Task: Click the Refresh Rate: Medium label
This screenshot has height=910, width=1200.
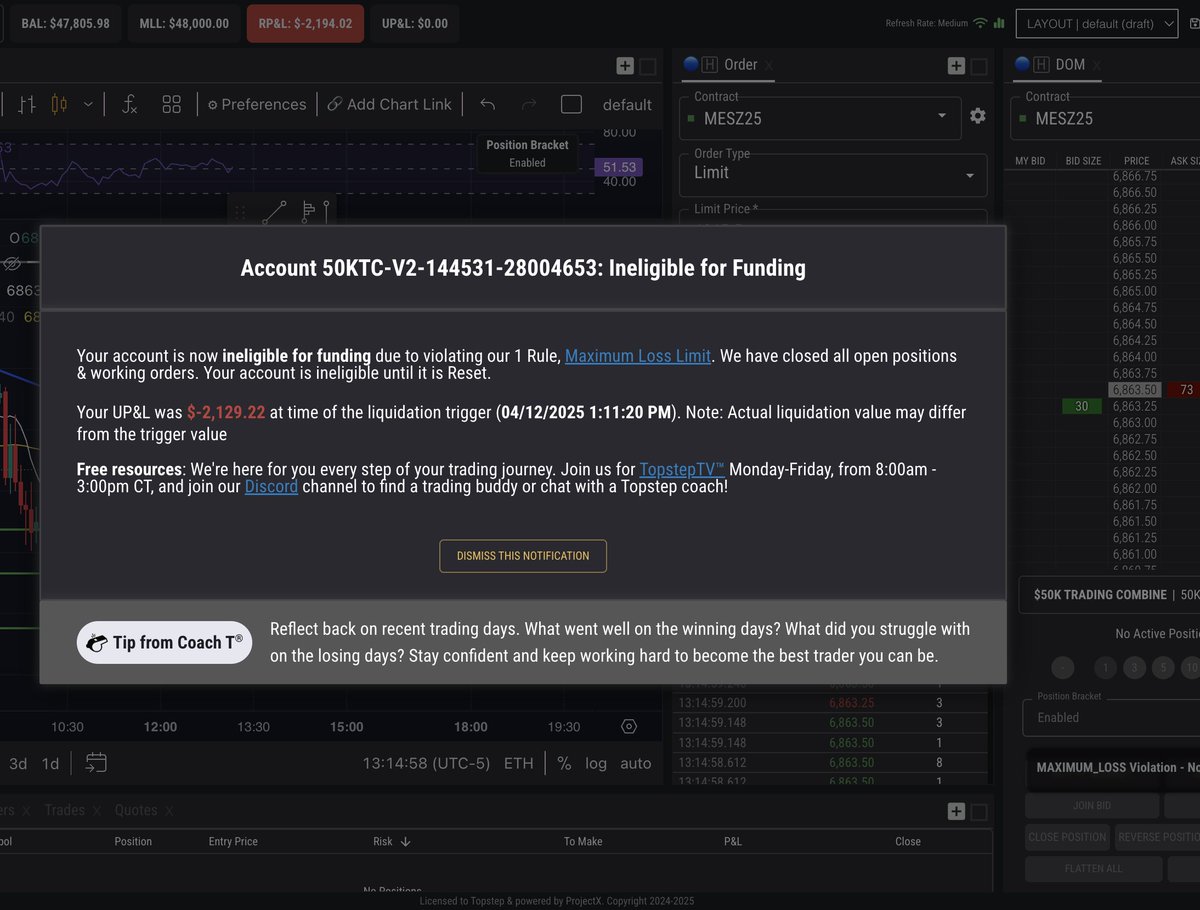Action: 926,23
